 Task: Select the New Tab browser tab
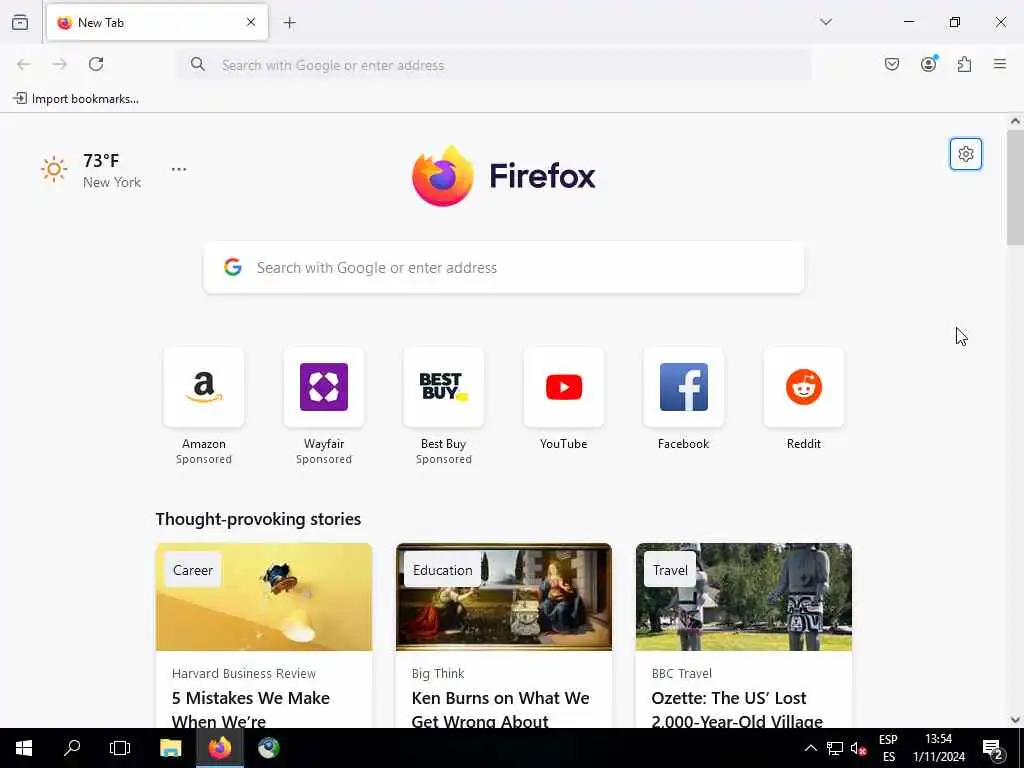click(x=157, y=22)
